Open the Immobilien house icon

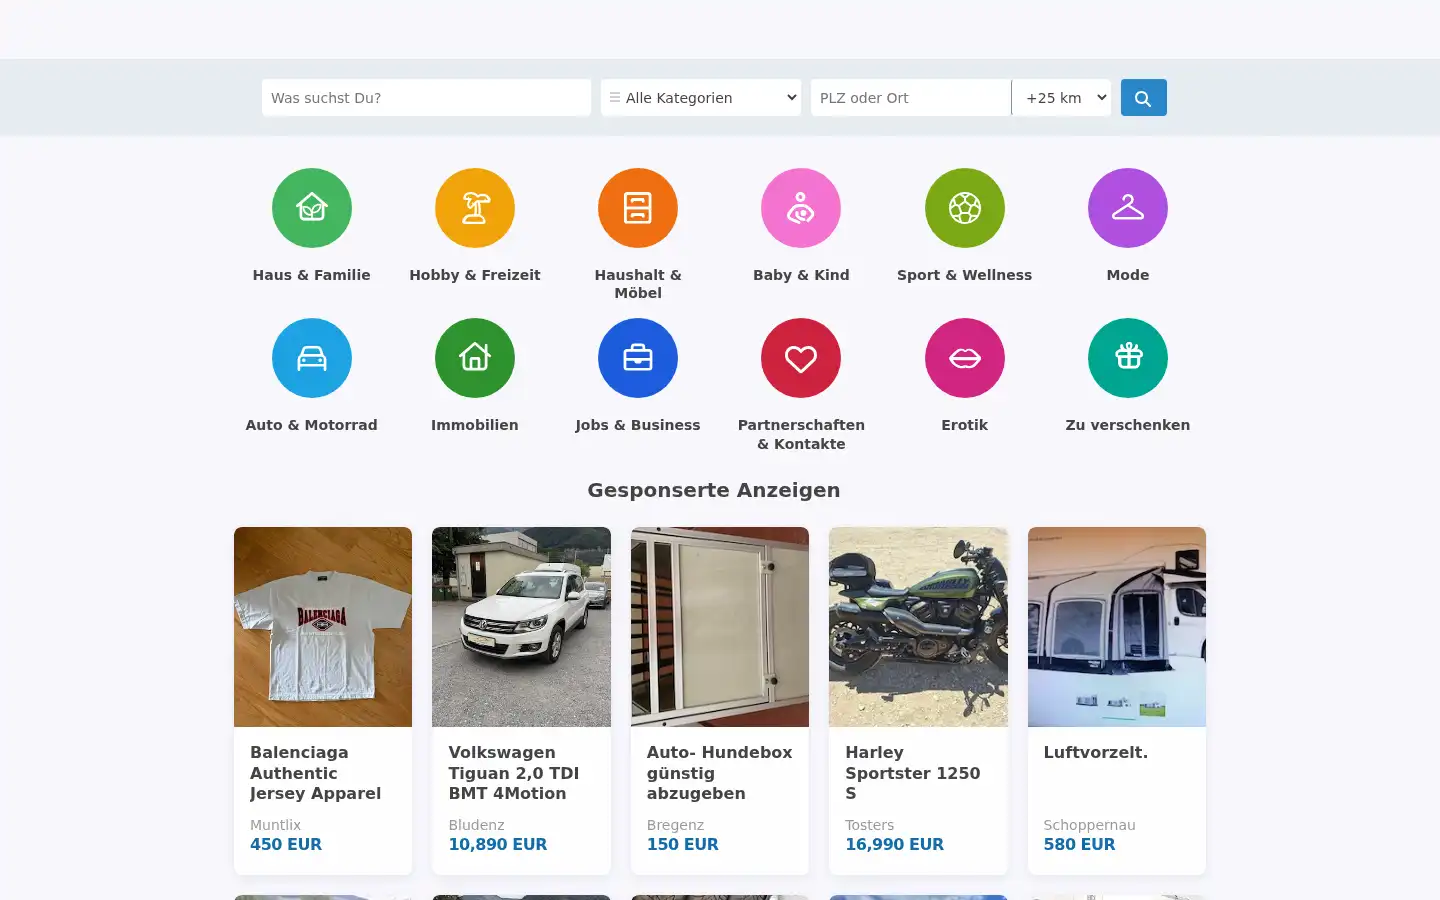click(x=475, y=358)
